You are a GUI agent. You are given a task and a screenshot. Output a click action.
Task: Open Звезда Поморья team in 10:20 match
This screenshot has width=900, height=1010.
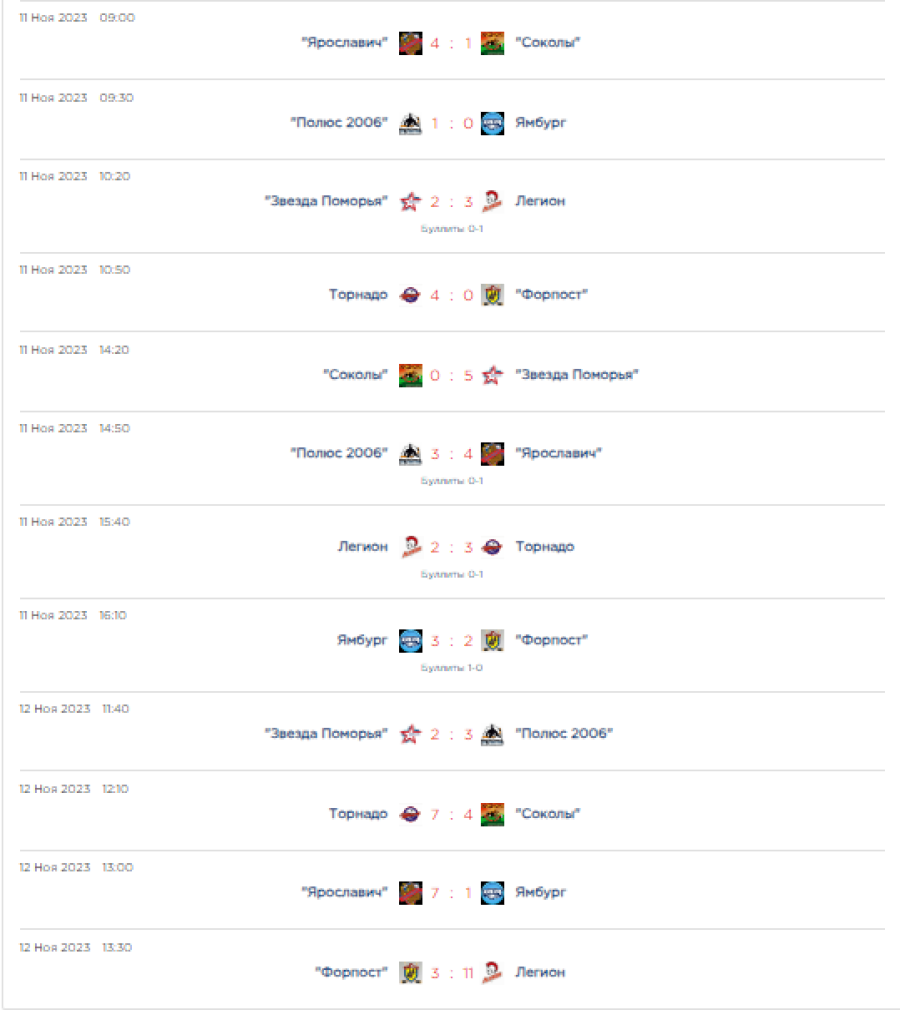click(x=326, y=201)
